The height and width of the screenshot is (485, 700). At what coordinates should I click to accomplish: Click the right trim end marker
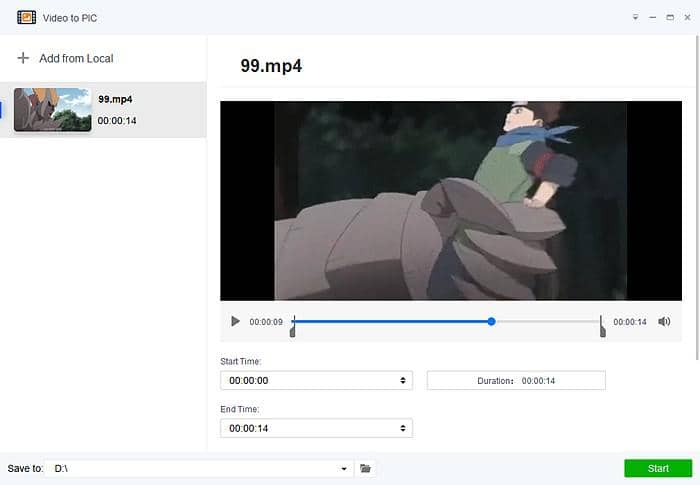pos(602,326)
